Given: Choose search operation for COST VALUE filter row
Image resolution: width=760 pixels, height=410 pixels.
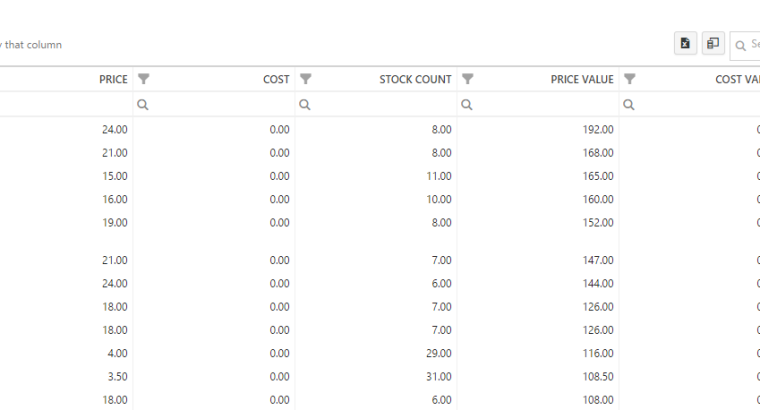Looking at the screenshot, I should click(x=628, y=104).
